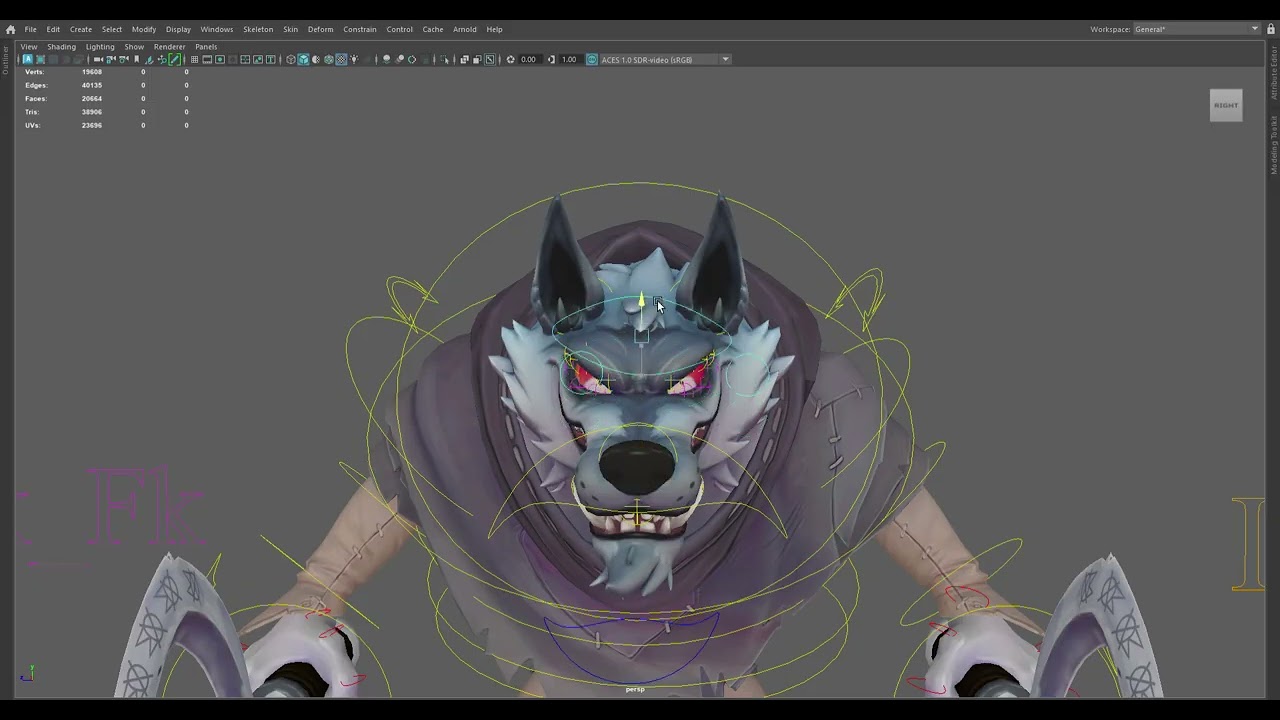
Task: Click the Isolate Select icon
Action: point(444,59)
